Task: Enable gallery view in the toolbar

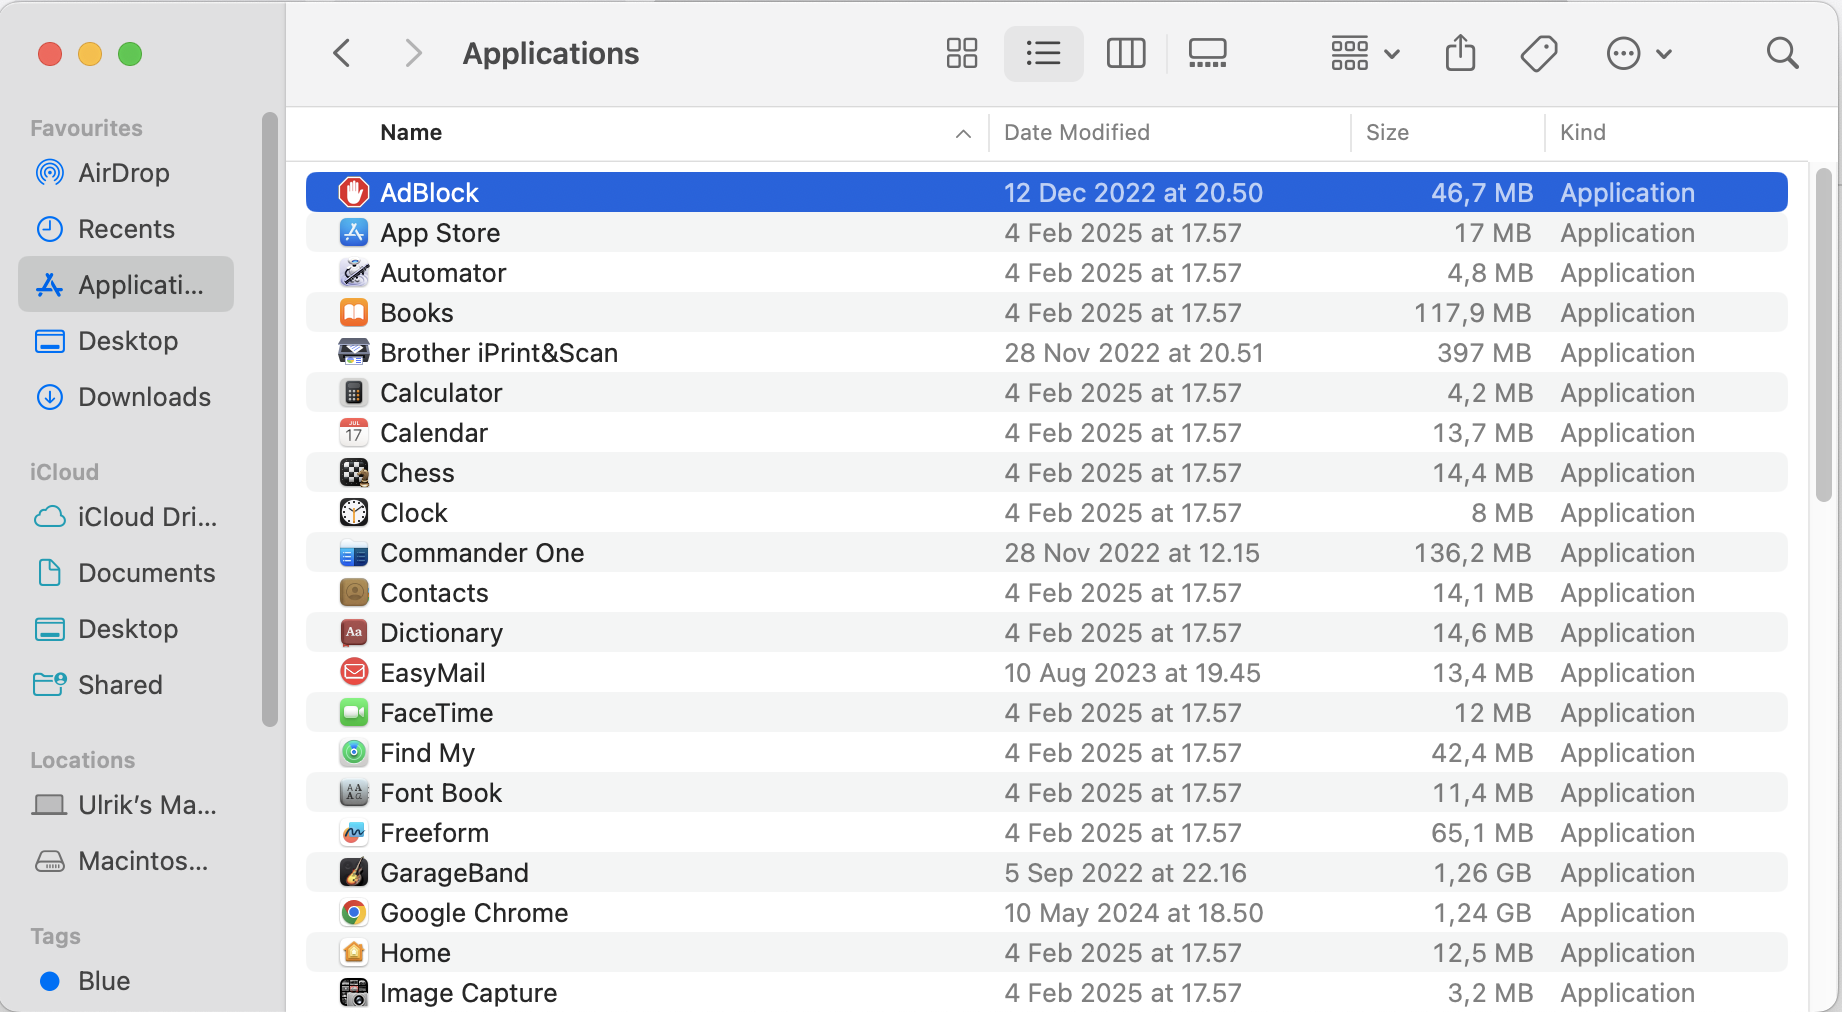Action: tap(1207, 53)
